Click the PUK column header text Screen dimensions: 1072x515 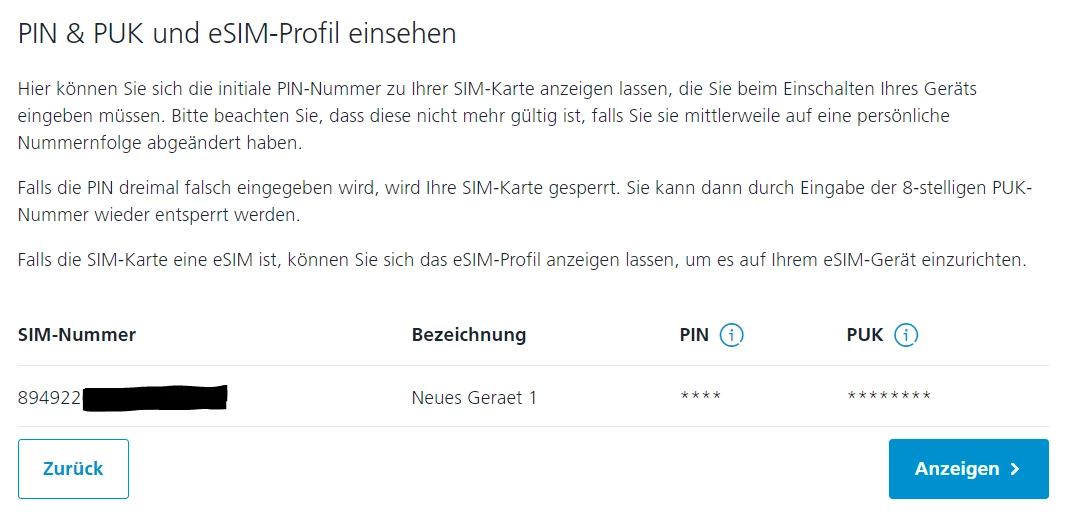864,335
